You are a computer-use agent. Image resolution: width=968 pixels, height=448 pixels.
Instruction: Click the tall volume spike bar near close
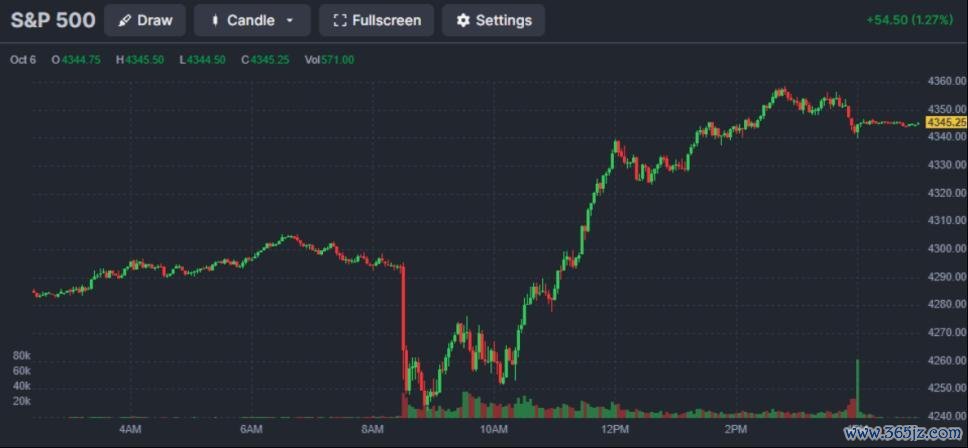857,388
